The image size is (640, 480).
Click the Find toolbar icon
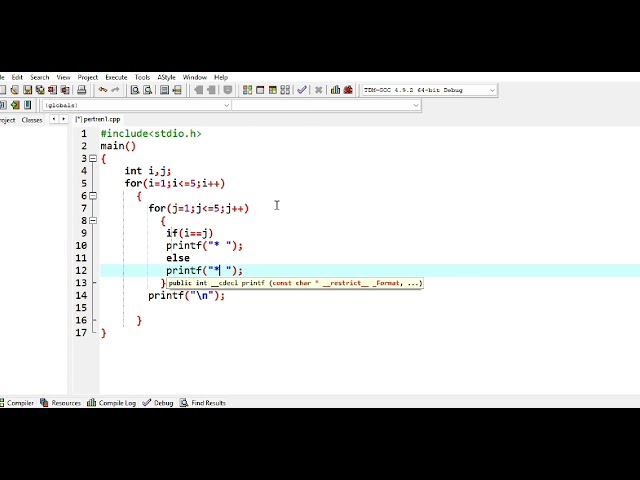pyautogui.click(x=135, y=90)
